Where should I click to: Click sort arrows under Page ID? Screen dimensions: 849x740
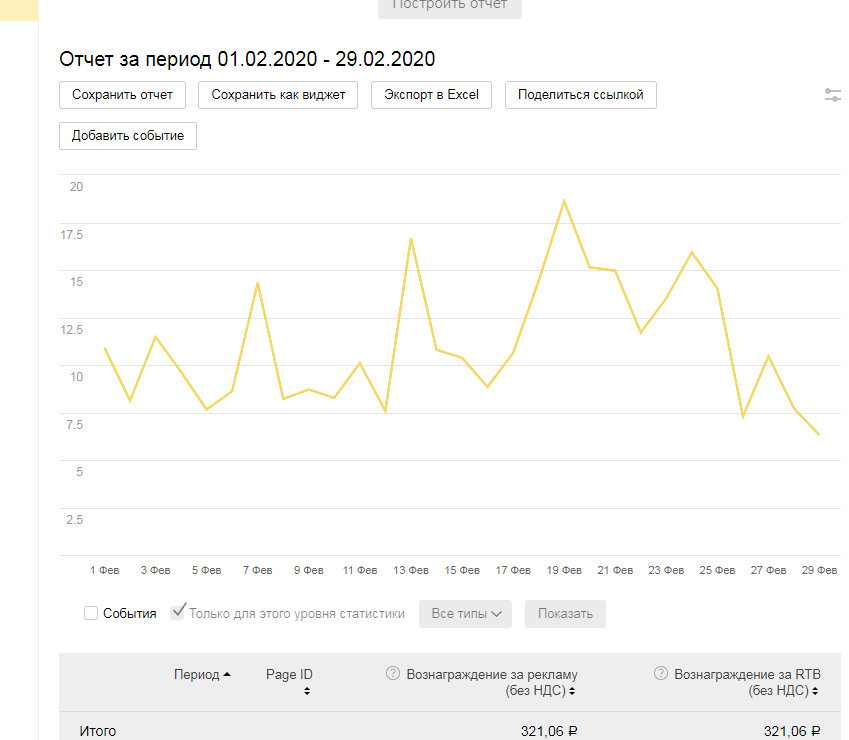[307, 691]
